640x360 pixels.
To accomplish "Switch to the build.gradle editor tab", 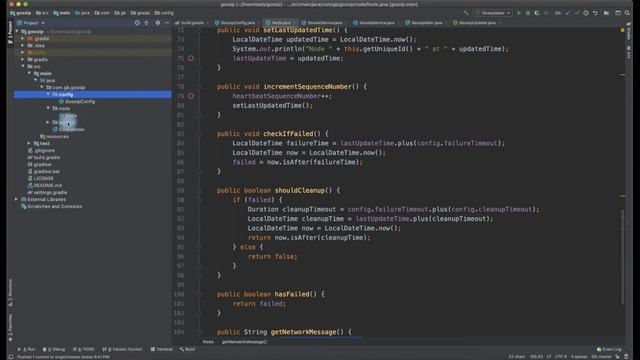I will 189,23.
